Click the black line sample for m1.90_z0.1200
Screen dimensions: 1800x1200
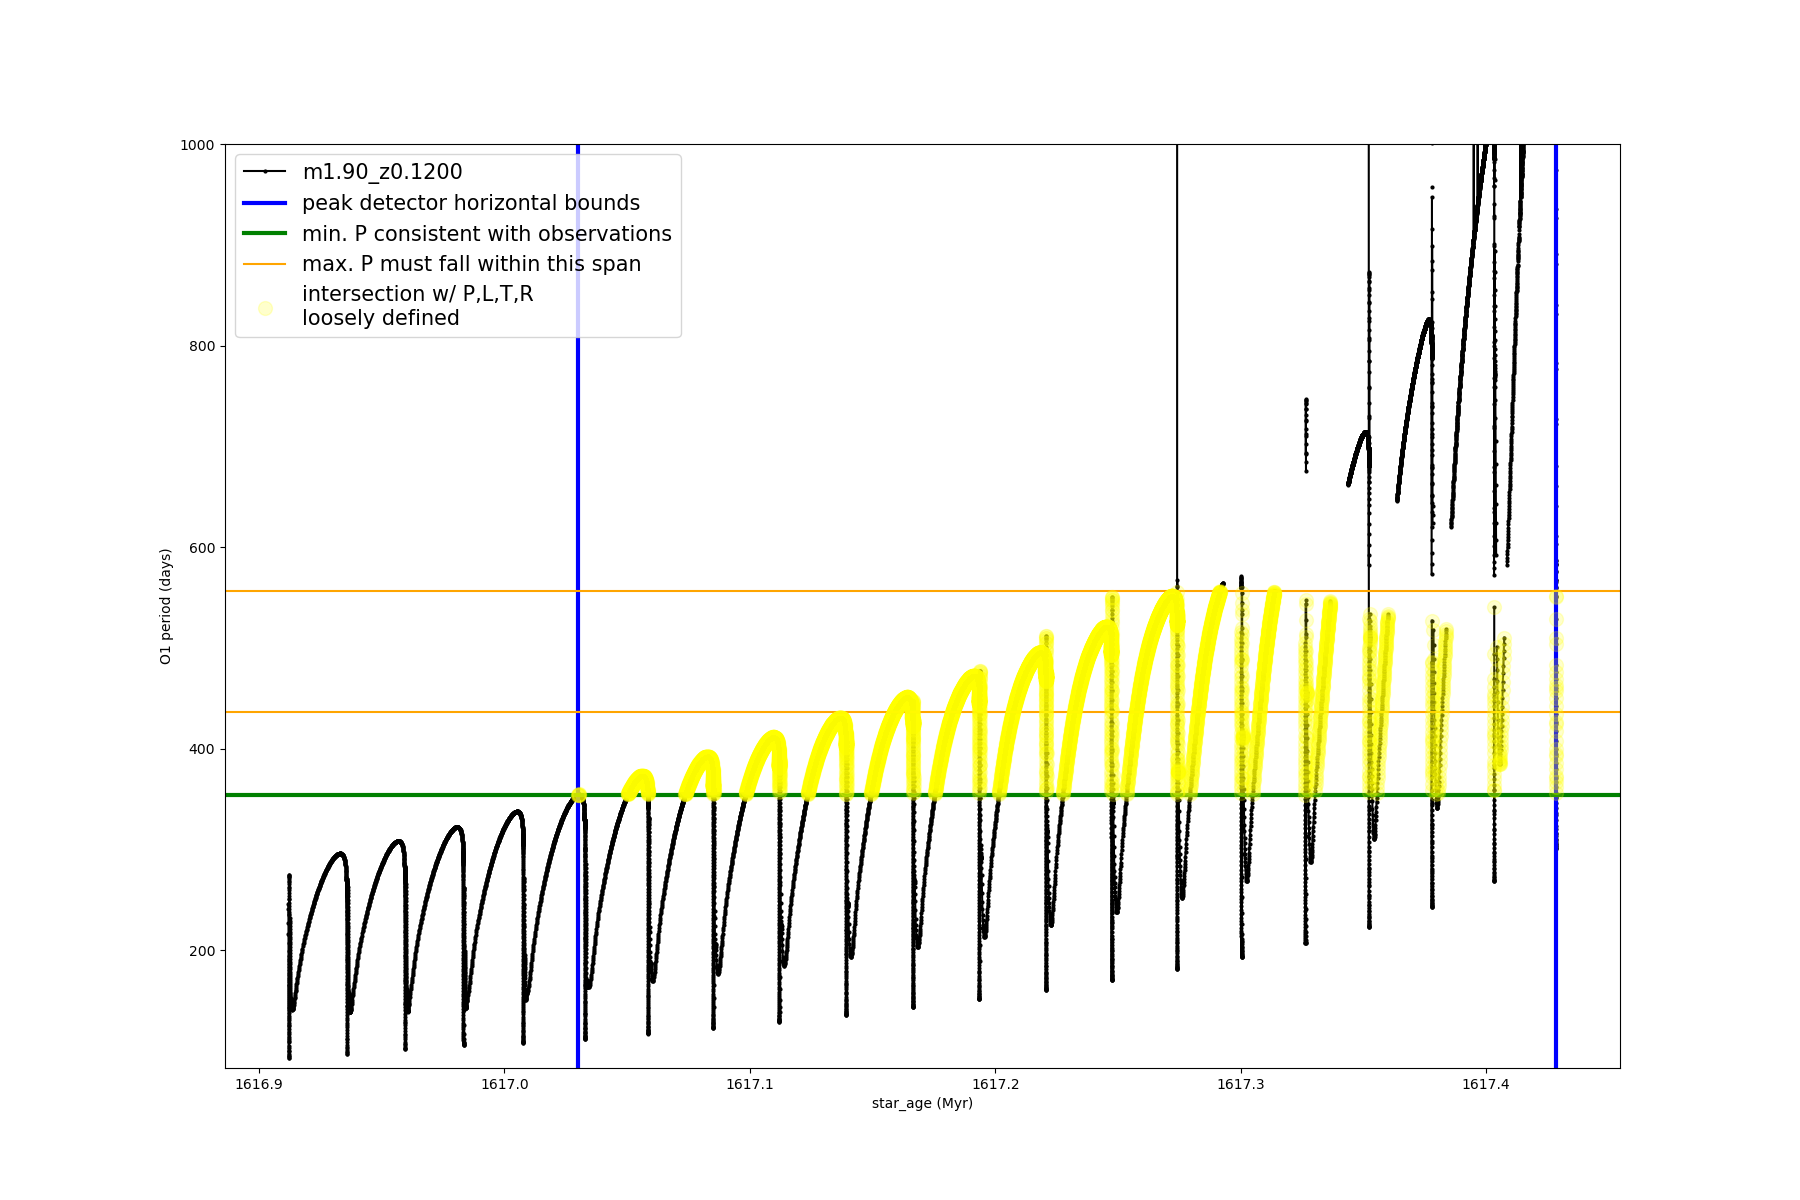click(265, 172)
